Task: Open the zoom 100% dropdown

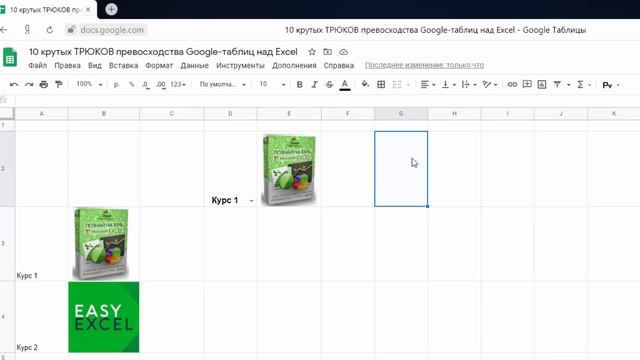Action: click(89, 84)
